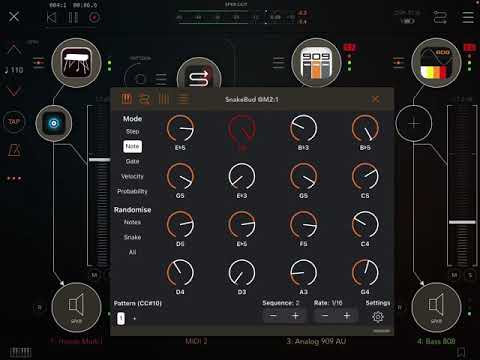The width and height of the screenshot is (480, 360).
Task: Click the C5 note knob
Action: [x=365, y=177]
